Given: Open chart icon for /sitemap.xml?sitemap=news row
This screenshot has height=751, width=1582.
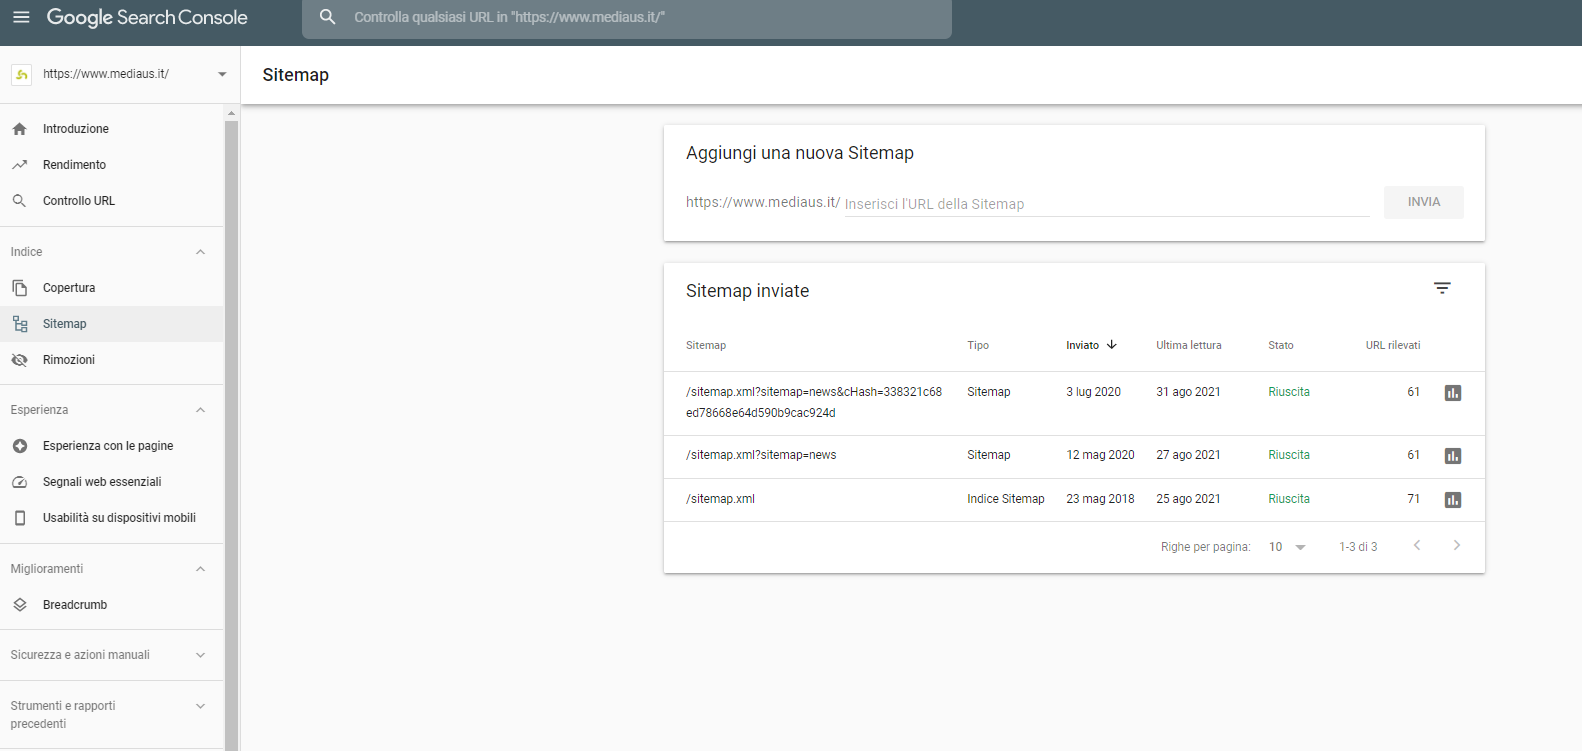Looking at the screenshot, I should [x=1453, y=456].
